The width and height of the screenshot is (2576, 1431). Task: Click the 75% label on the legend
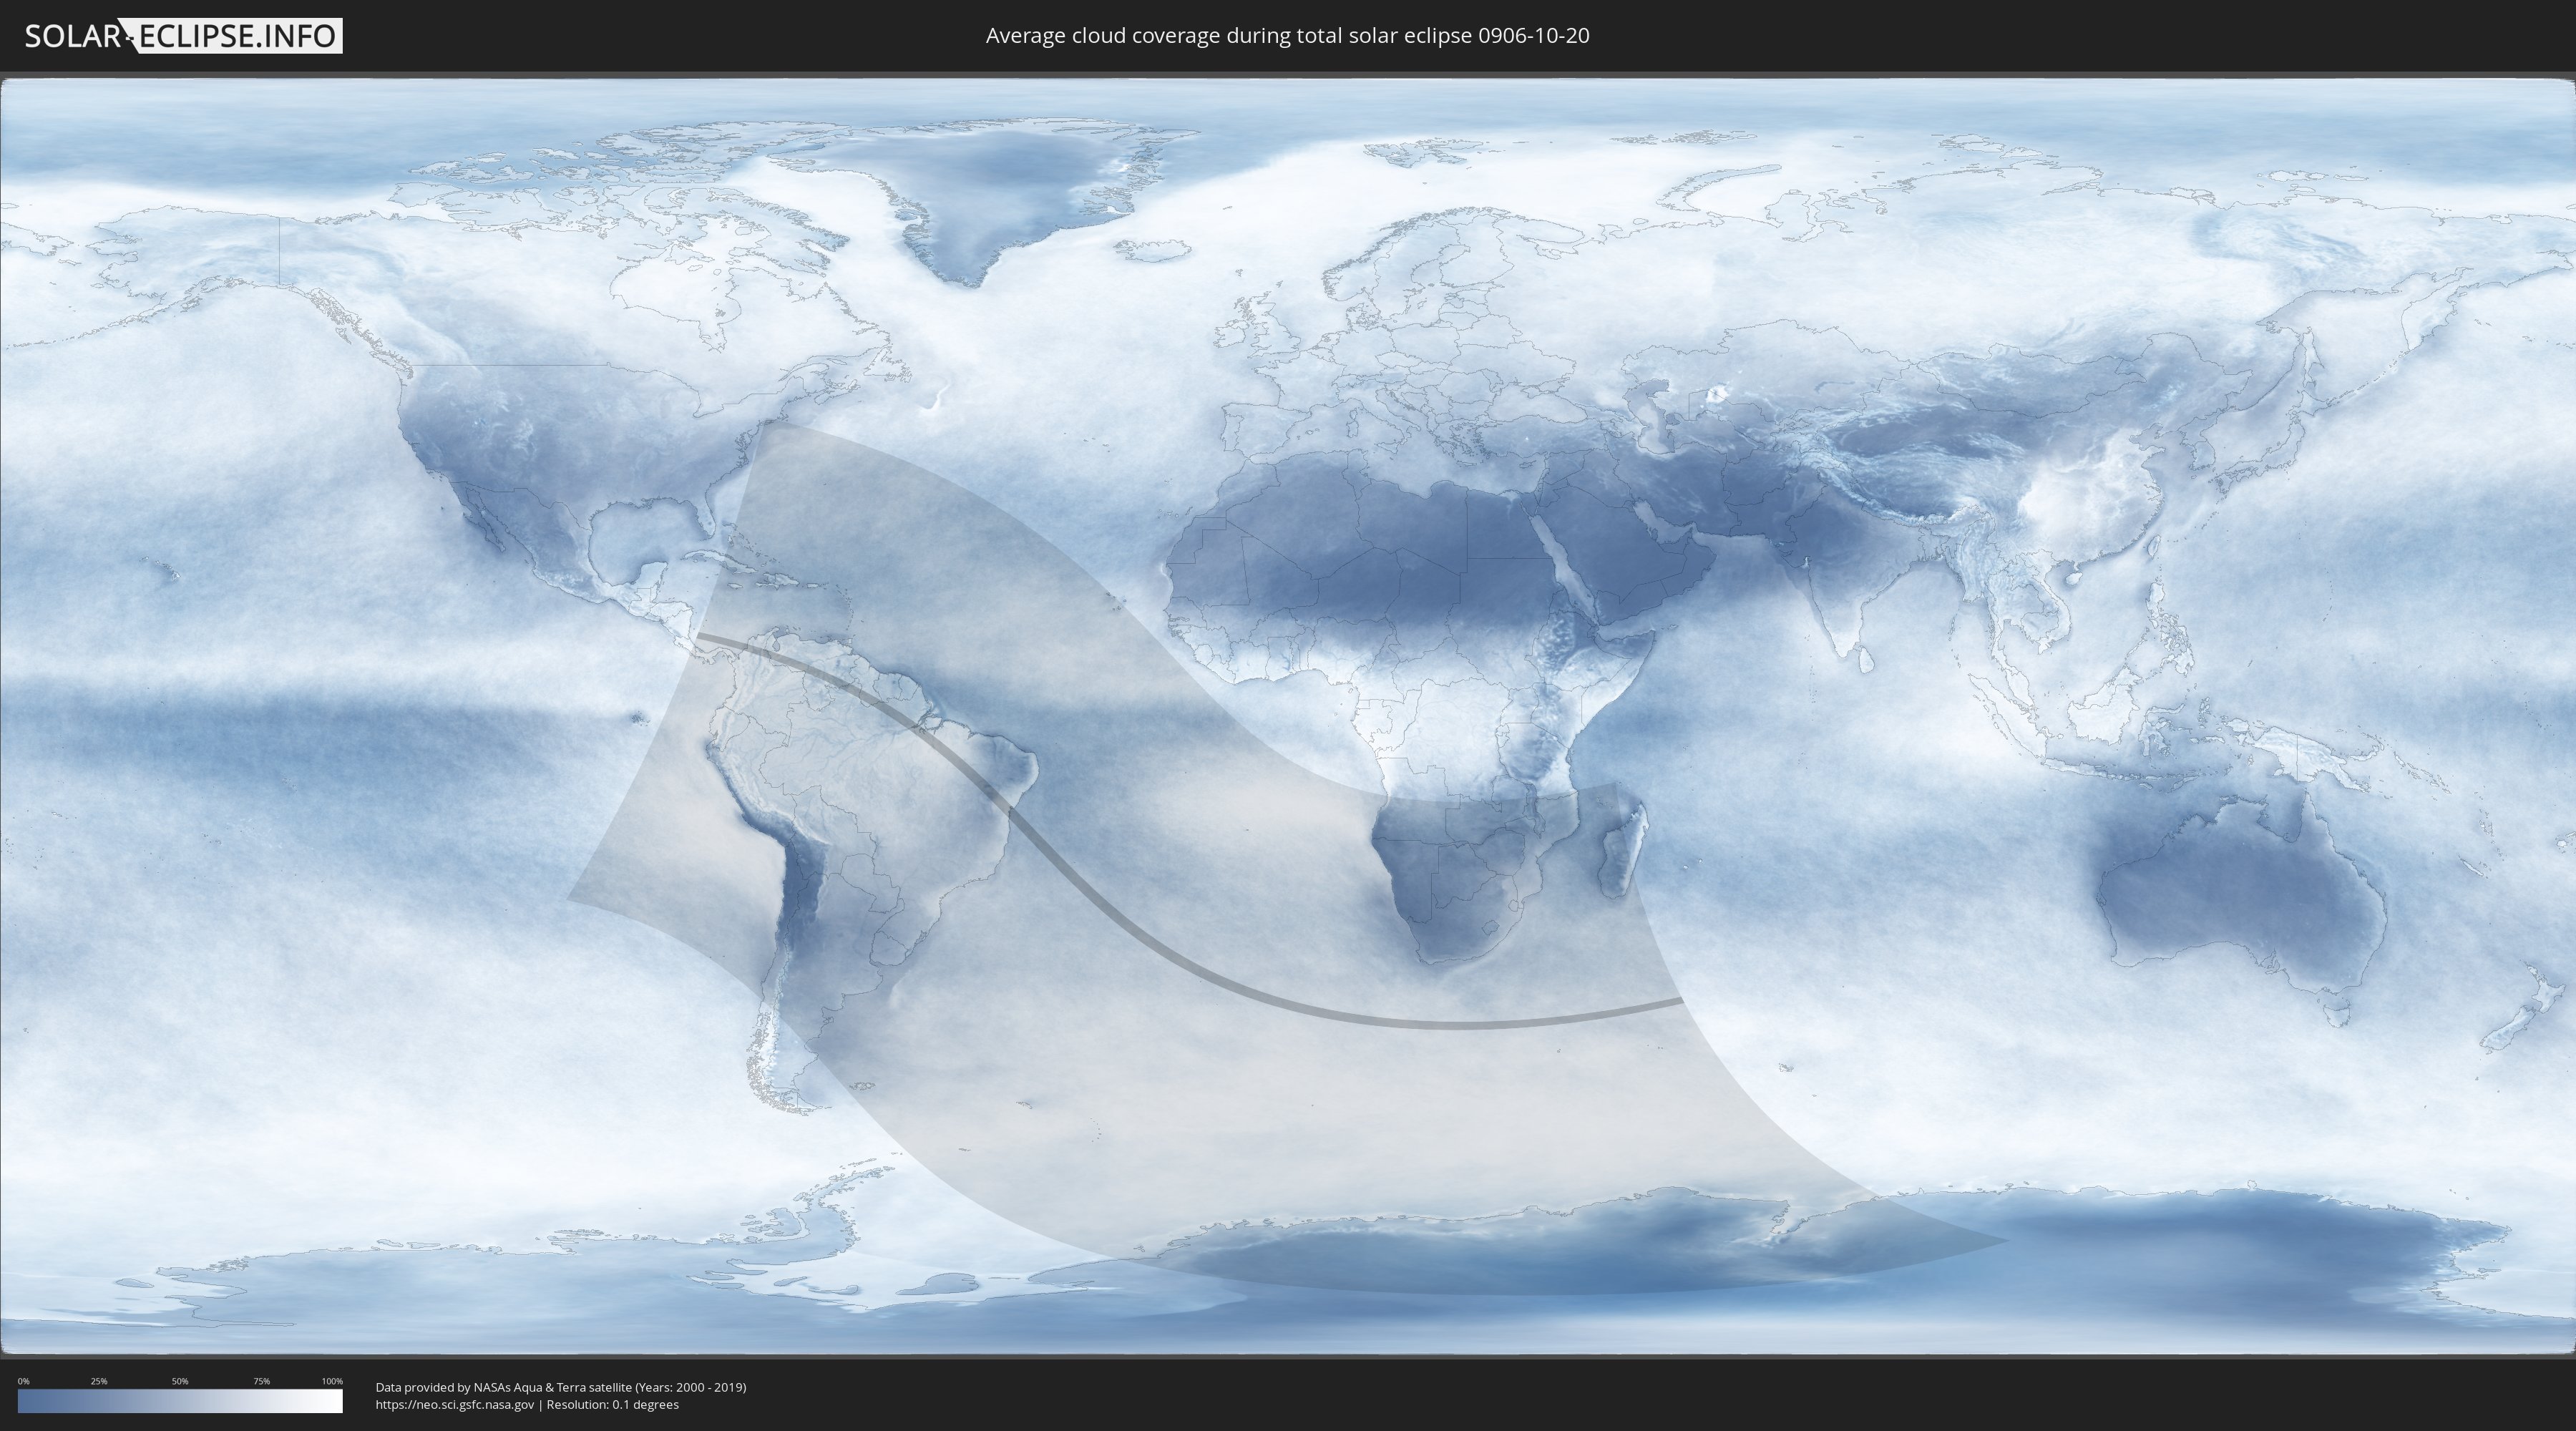coord(261,1381)
